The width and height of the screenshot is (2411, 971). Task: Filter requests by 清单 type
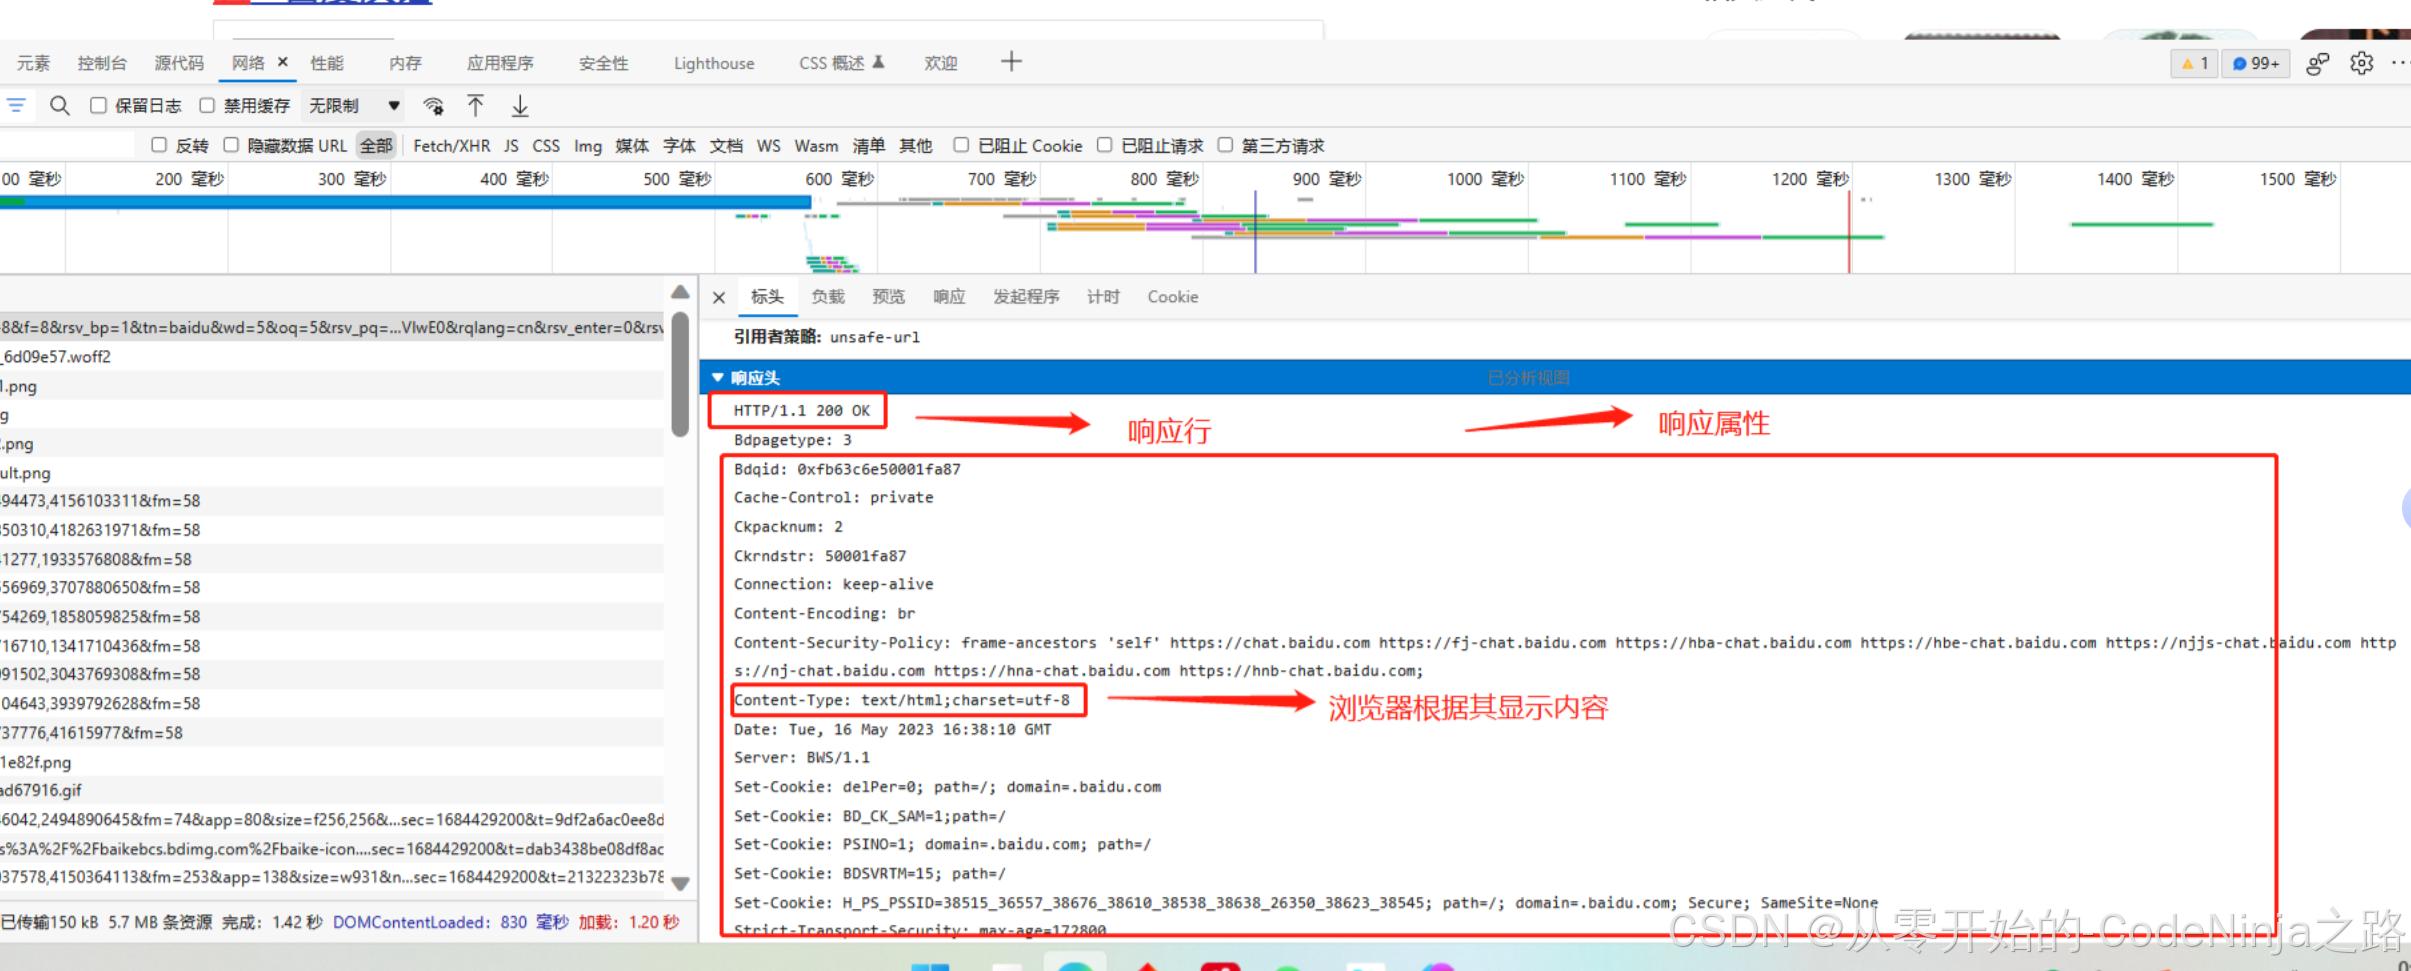pyautogui.click(x=869, y=146)
